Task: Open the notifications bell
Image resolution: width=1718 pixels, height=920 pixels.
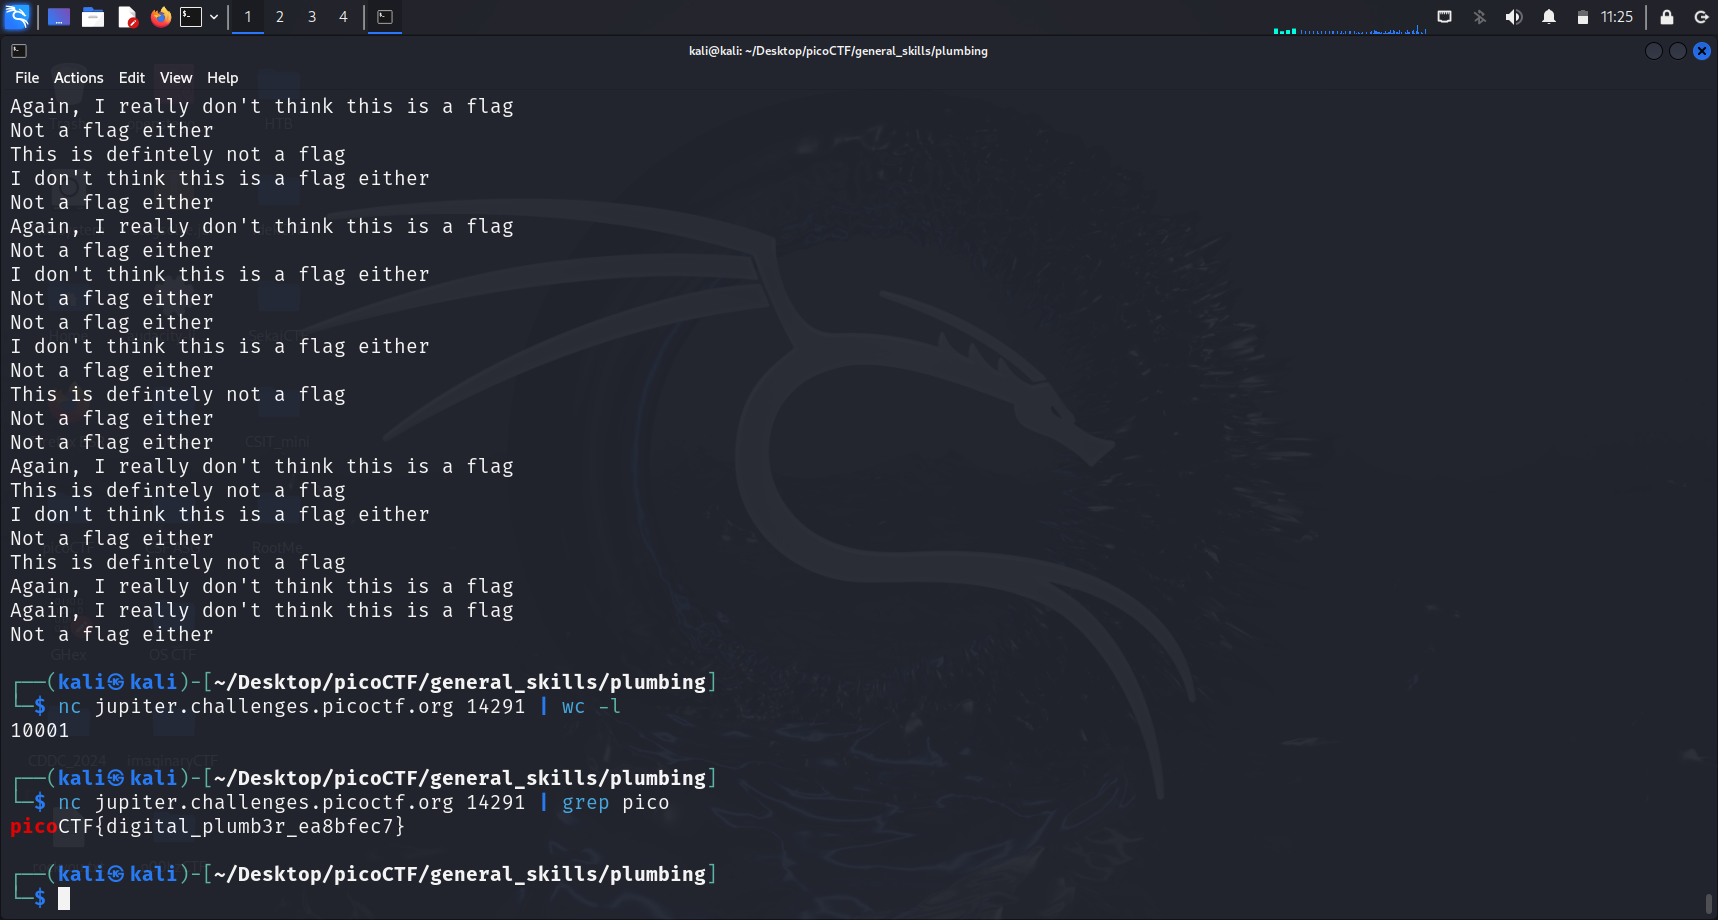Action: (1549, 17)
